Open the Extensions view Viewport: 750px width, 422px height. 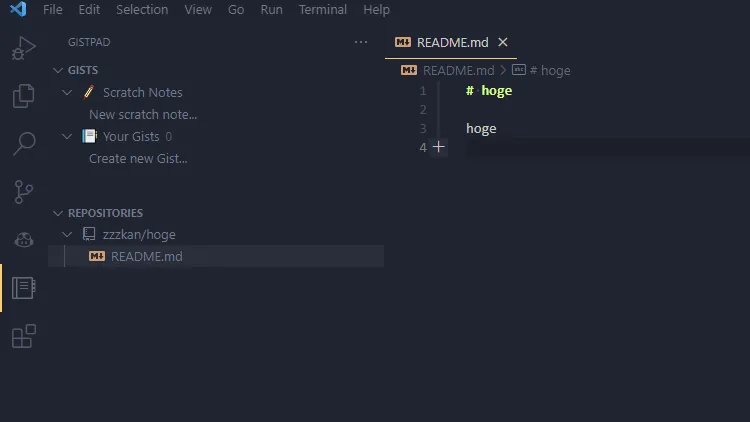(x=24, y=336)
